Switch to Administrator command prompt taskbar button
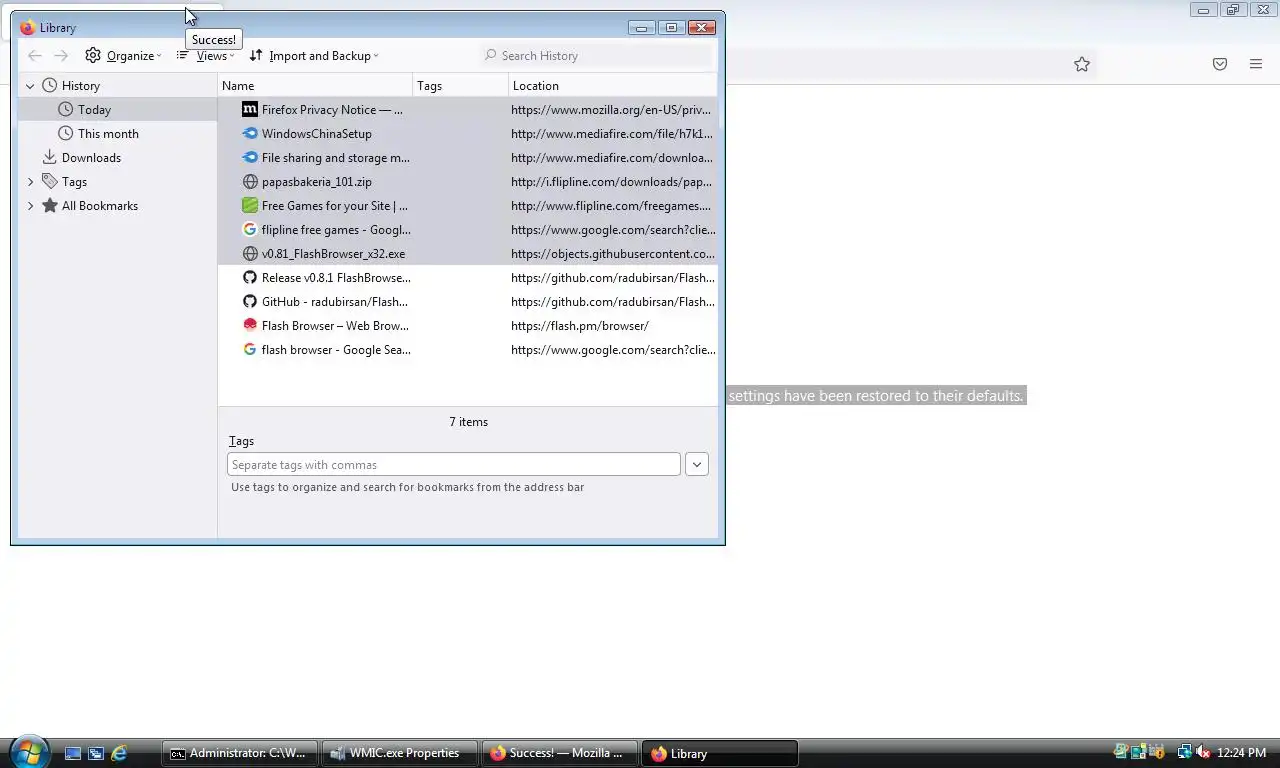The image size is (1280, 768). [240, 753]
